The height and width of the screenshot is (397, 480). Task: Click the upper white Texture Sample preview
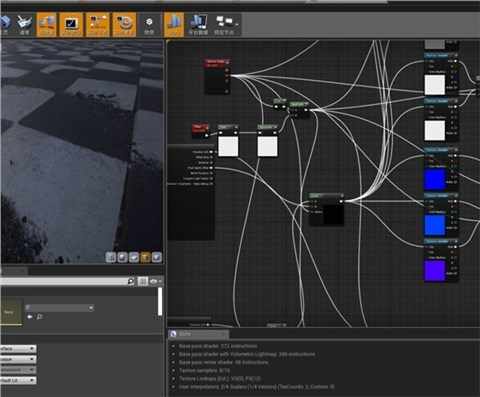435,85
